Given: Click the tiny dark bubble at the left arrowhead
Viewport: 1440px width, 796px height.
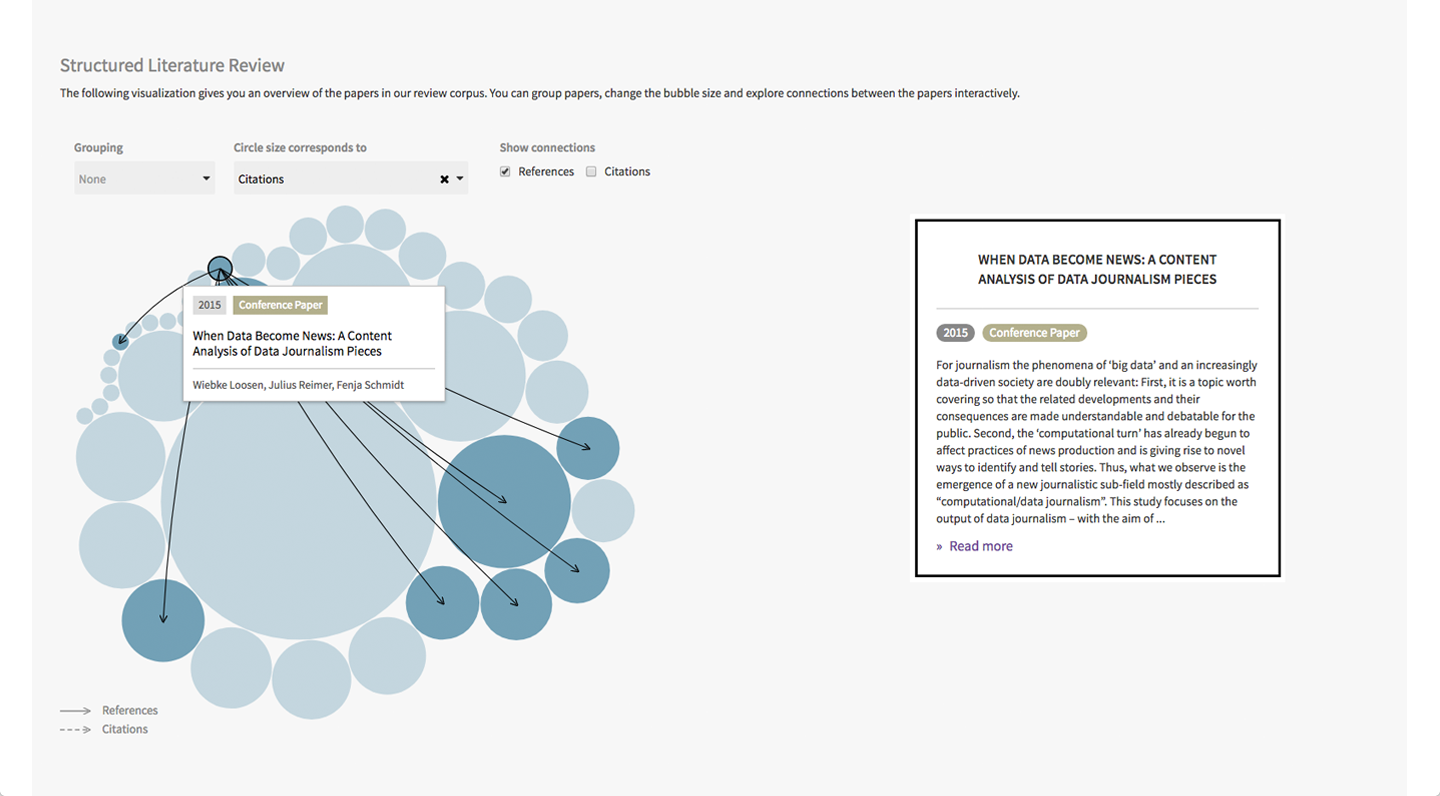Looking at the screenshot, I should tap(120, 342).
